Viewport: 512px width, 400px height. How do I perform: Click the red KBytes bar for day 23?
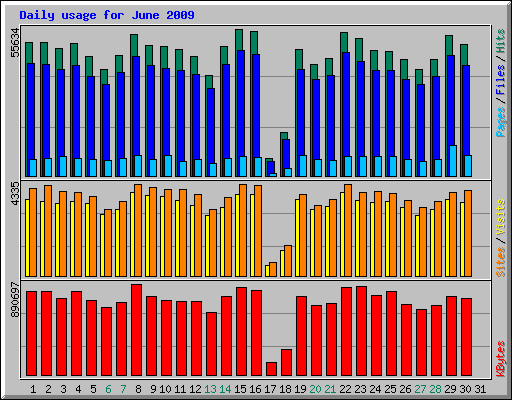(361, 331)
